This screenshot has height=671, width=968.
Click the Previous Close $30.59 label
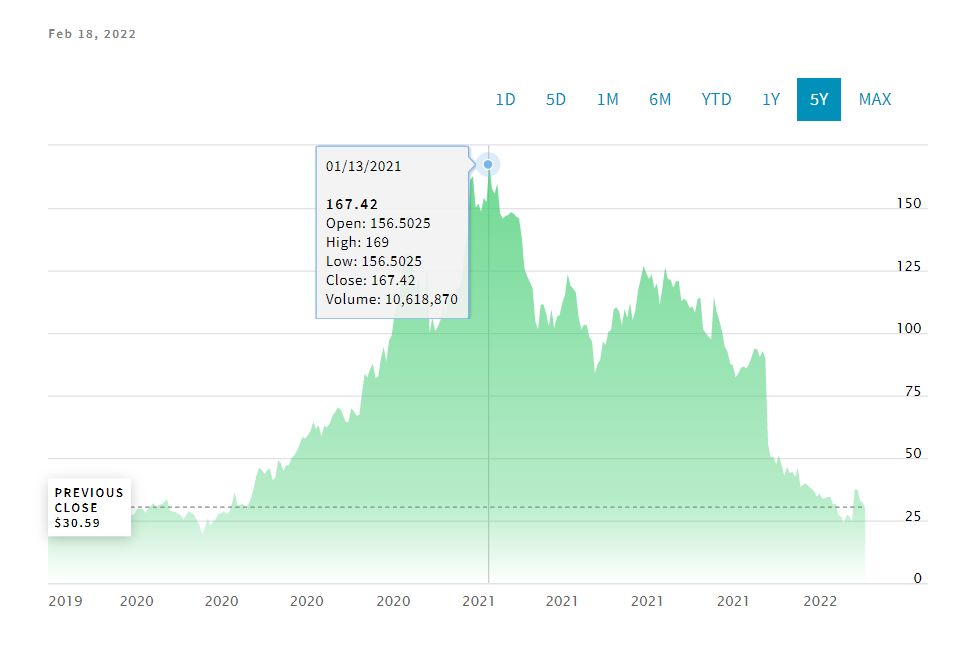coord(90,507)
